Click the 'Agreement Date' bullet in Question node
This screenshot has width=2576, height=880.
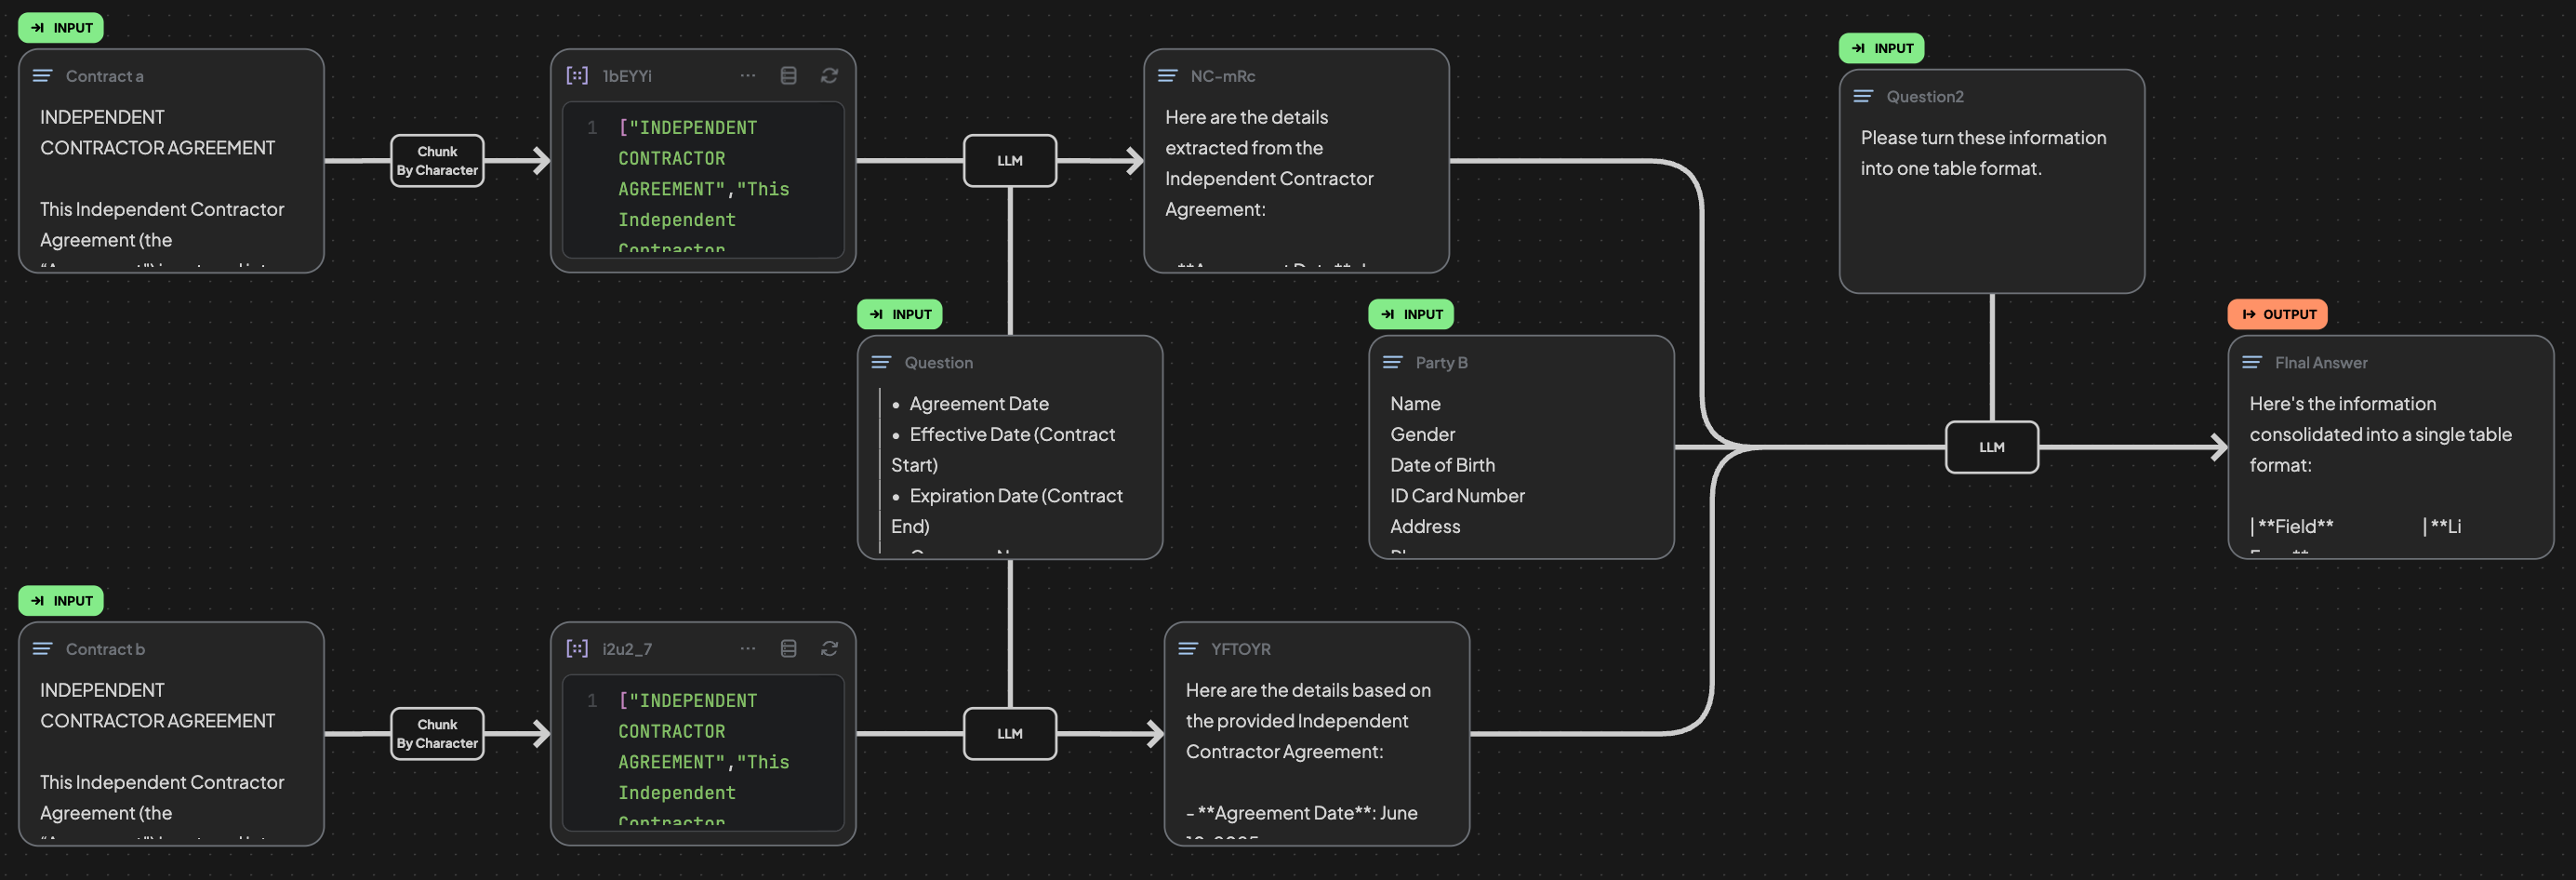coord(978,404)
